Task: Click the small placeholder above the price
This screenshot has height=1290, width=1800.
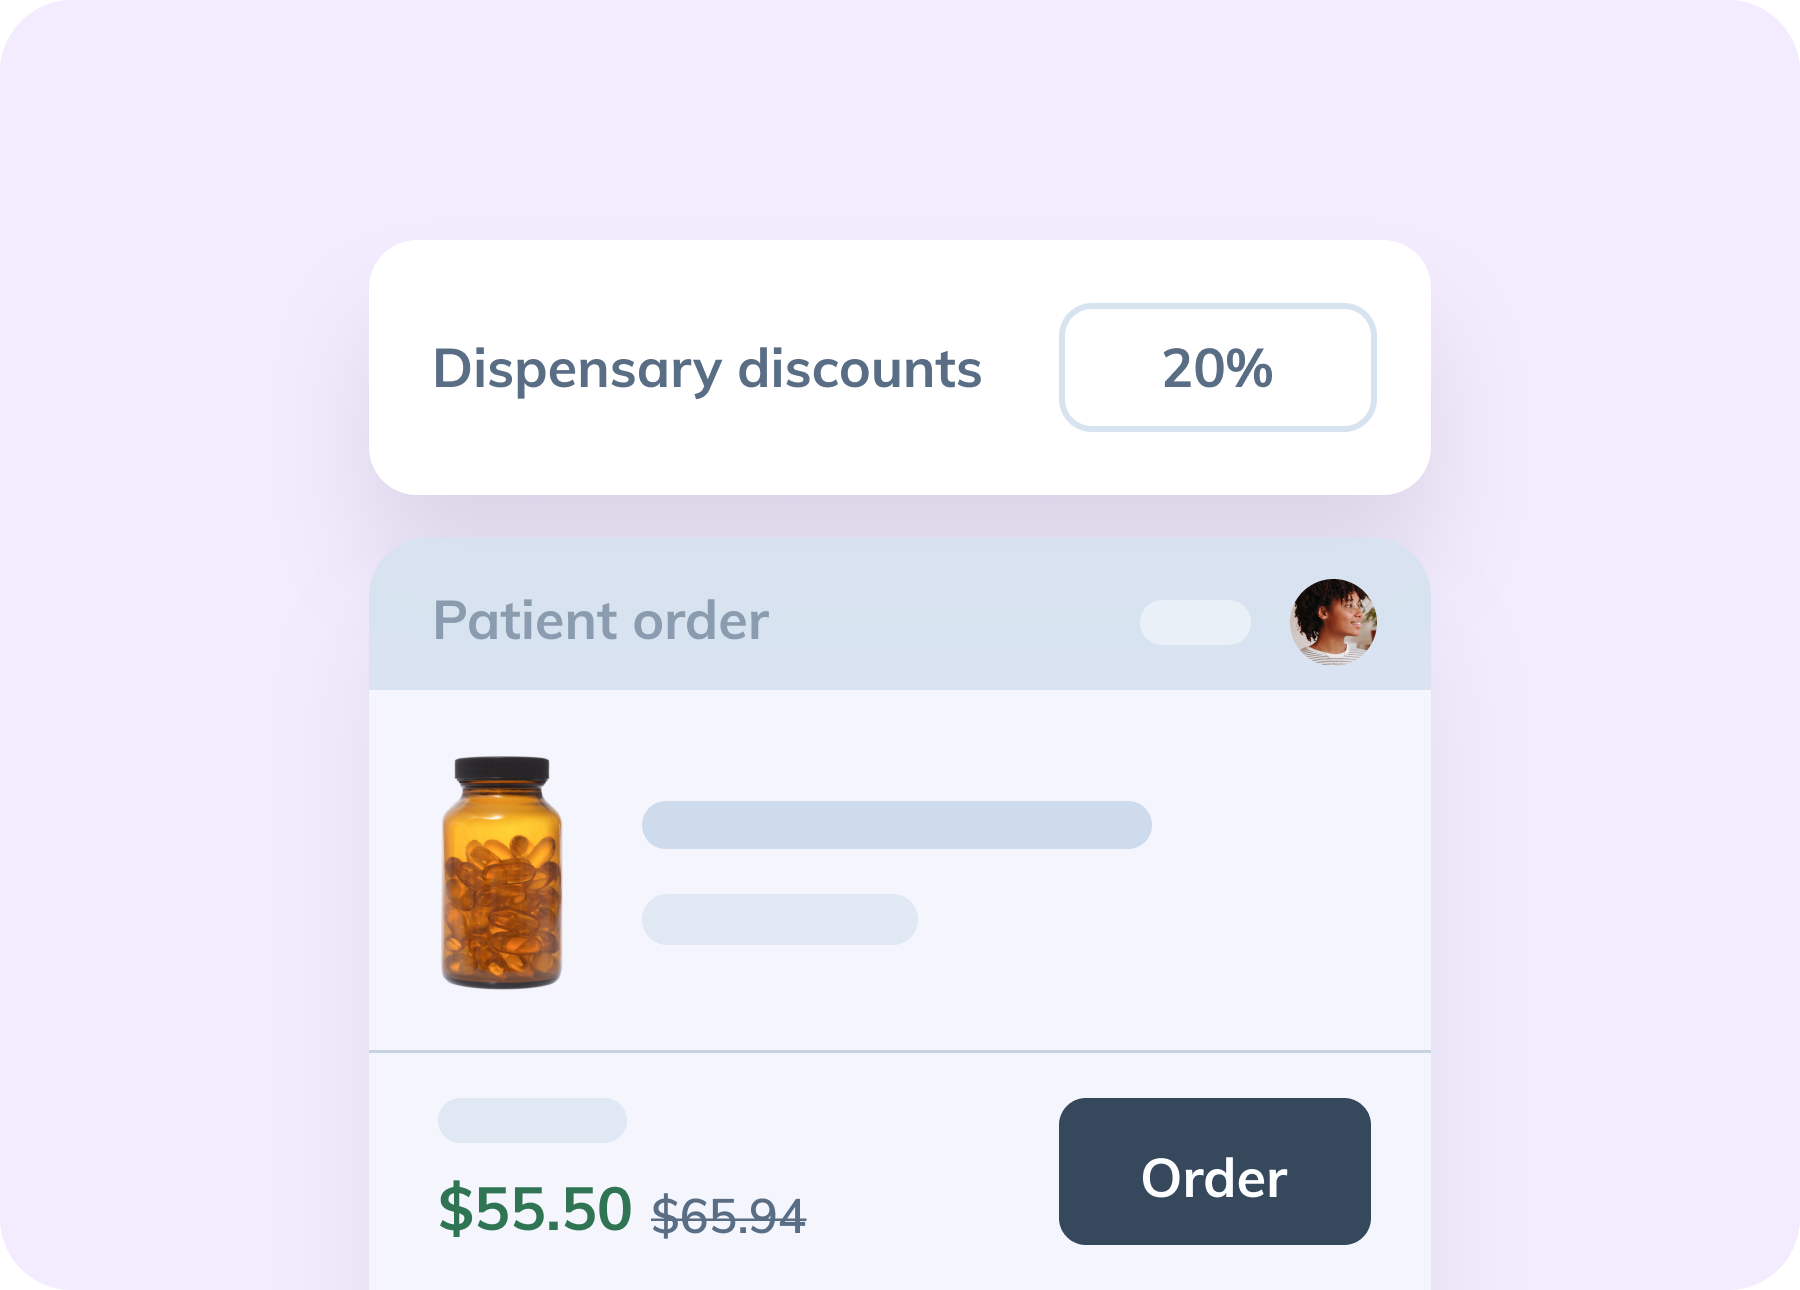Action: pos(532,1120)
